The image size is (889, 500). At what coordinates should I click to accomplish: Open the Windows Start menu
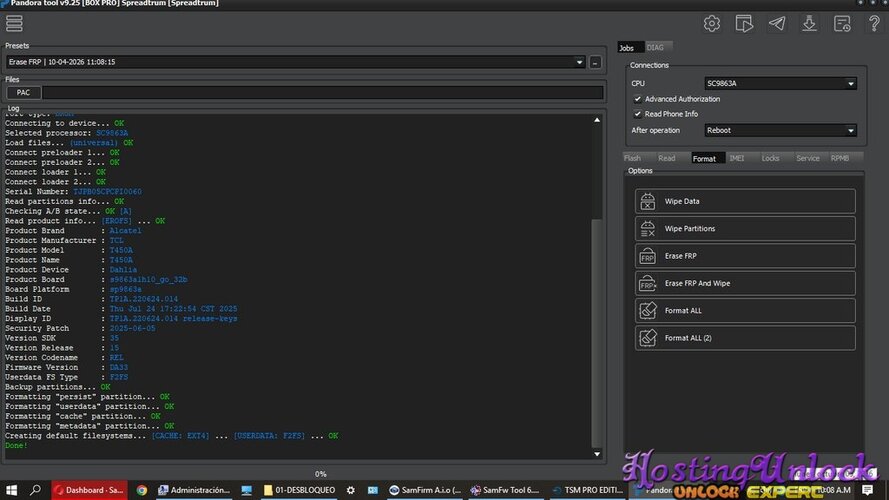pos(11,490)
